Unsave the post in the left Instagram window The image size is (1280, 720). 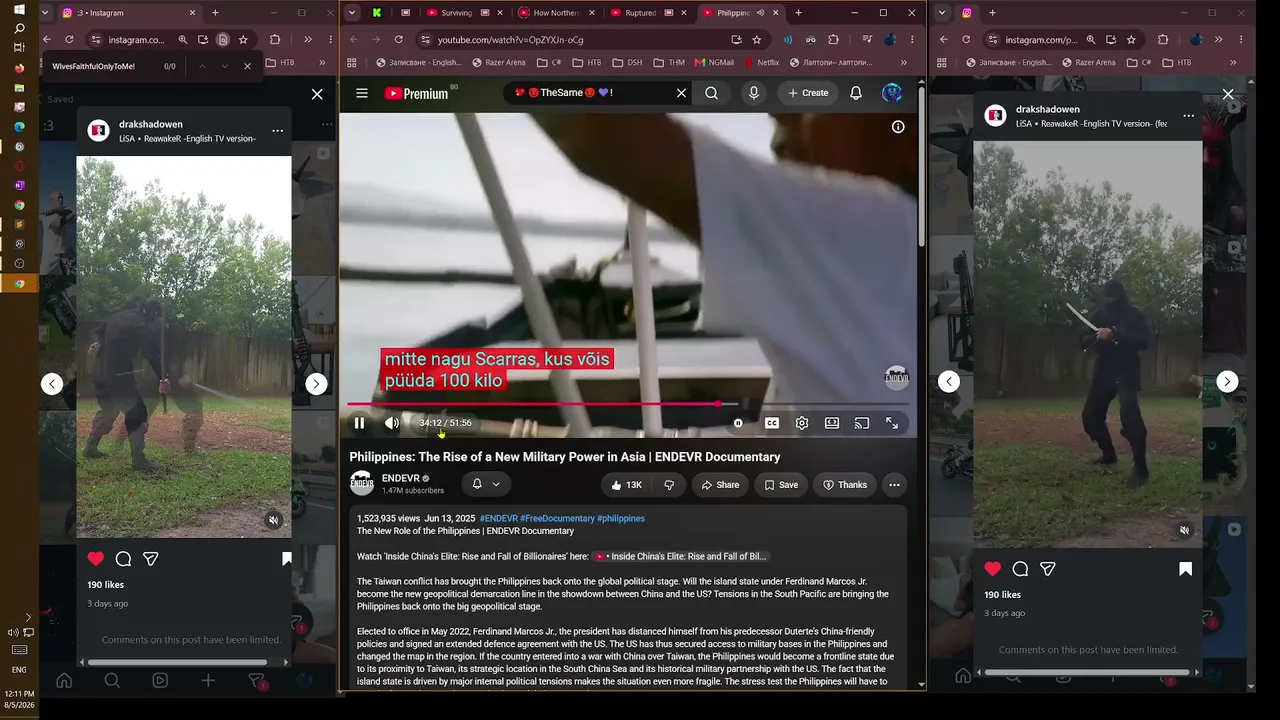pyautogui.click(x=287, y=559)
